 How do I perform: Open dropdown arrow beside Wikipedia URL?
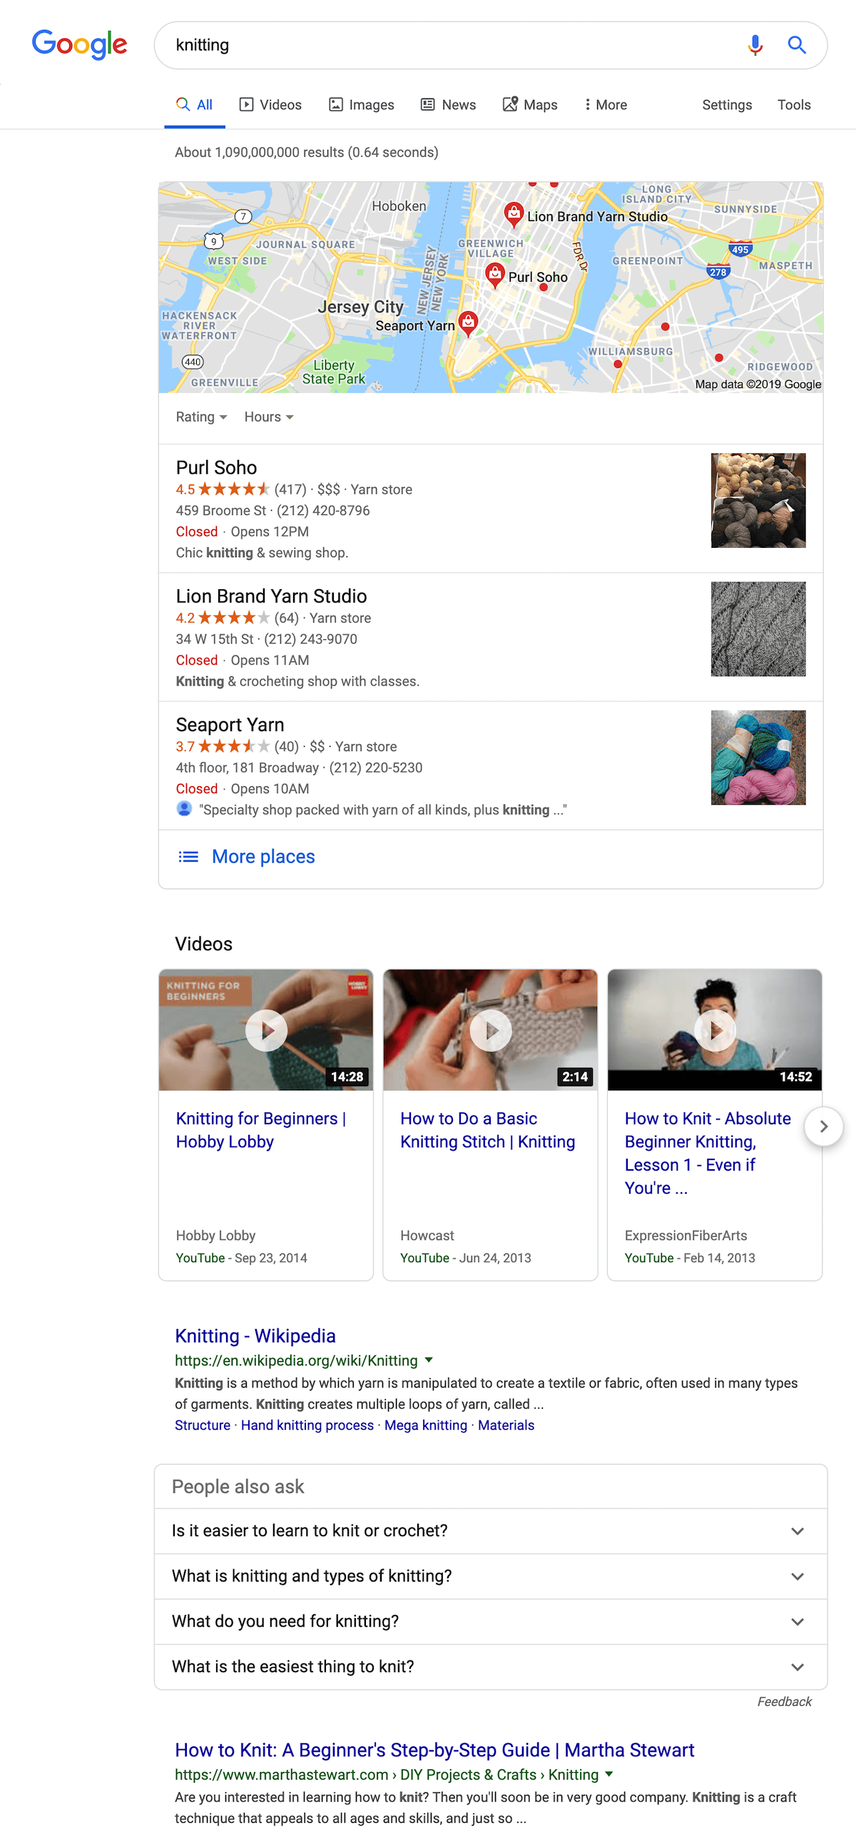pyautogui.click(x=429, y=1360)
